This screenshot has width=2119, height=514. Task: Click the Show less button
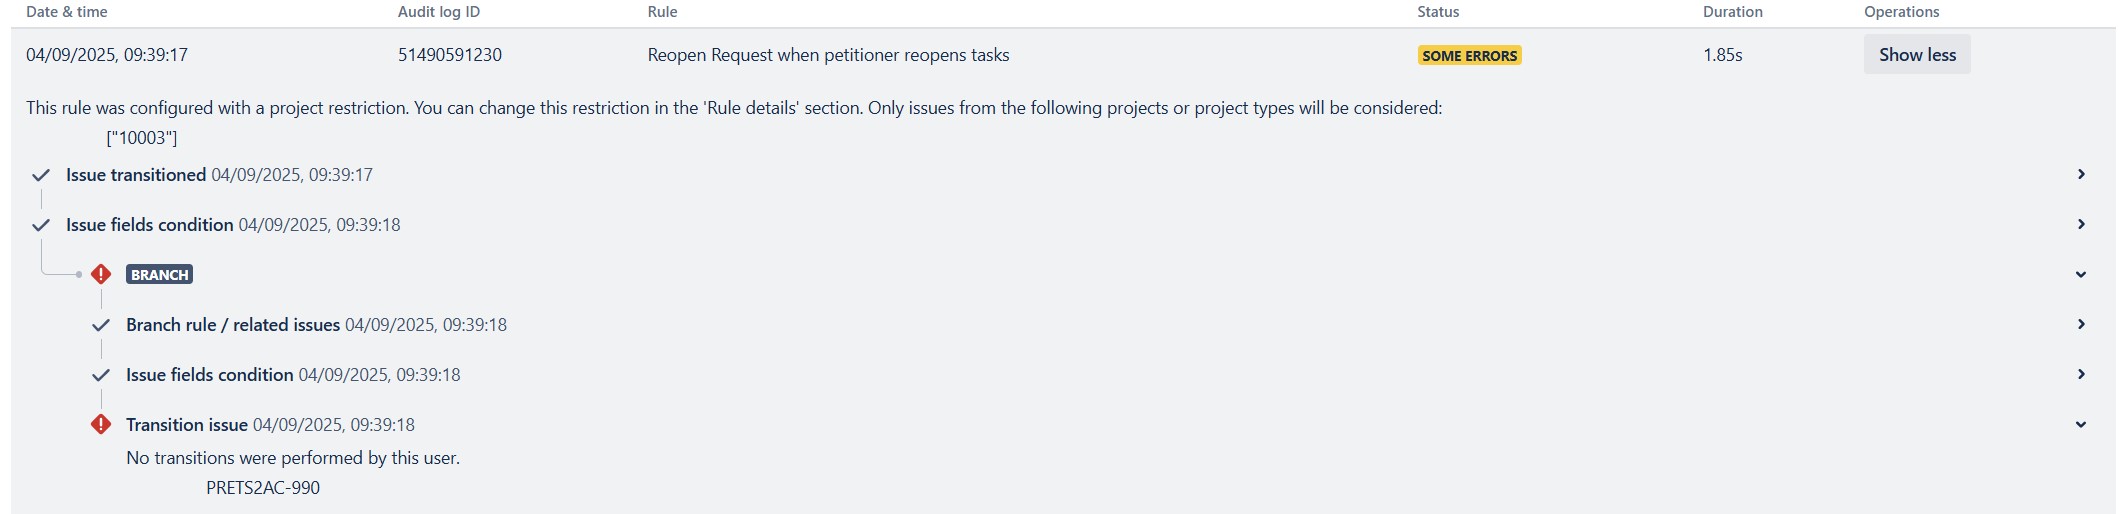(x=1917, y=55)
